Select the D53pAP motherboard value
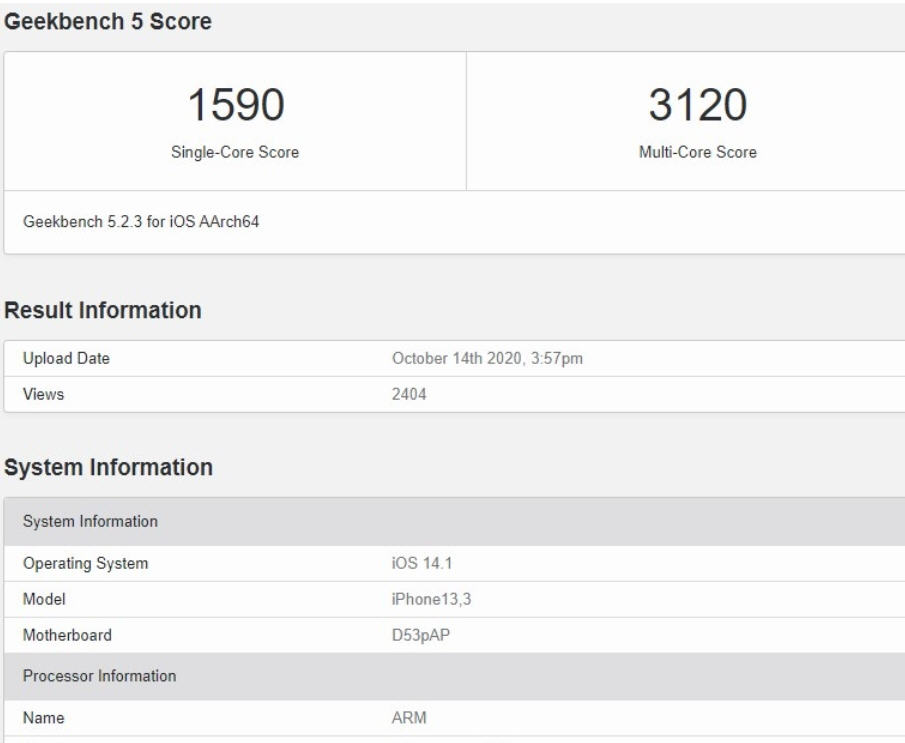905x743 pixels. 421,635
